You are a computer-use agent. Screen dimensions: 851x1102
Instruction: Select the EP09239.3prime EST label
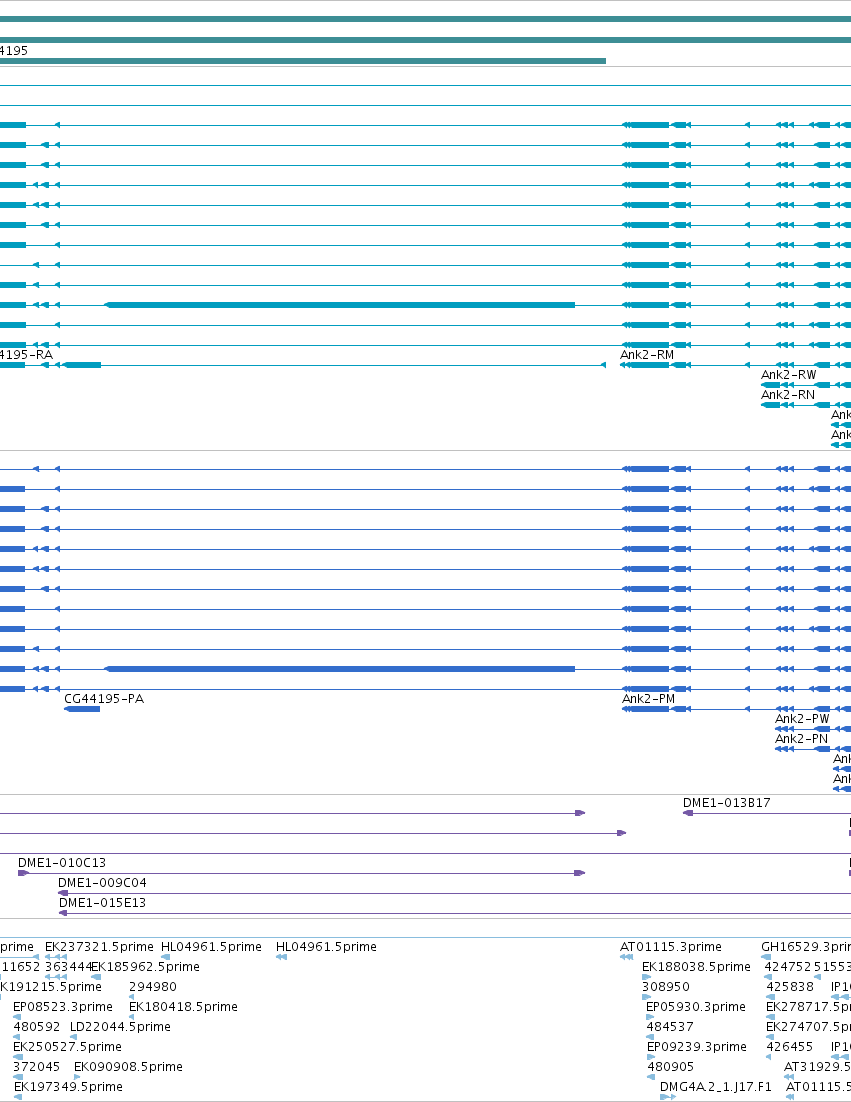pyautogui.click(x=696, y=1046)
